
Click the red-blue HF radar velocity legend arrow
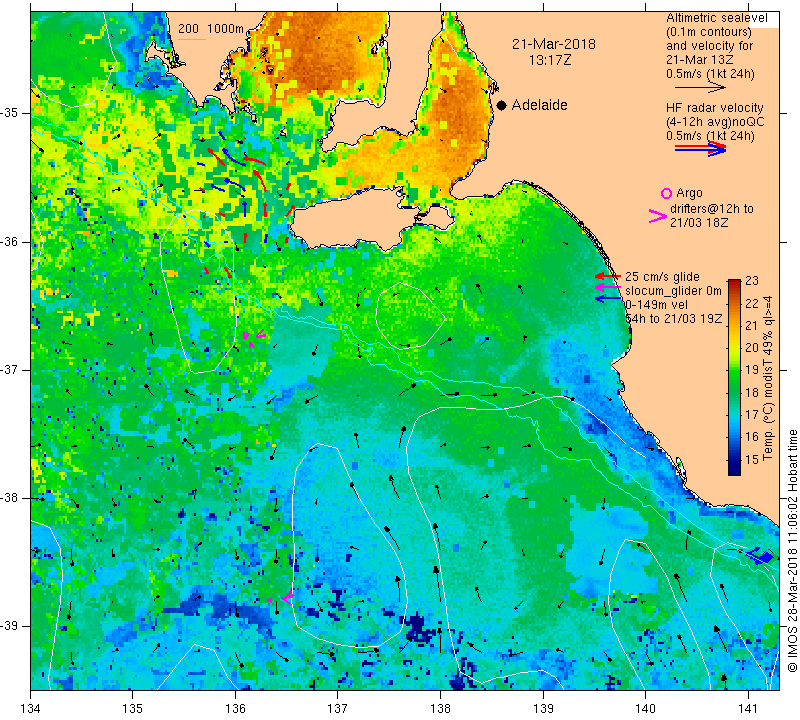pyautogui.click(x=700, y=148)
